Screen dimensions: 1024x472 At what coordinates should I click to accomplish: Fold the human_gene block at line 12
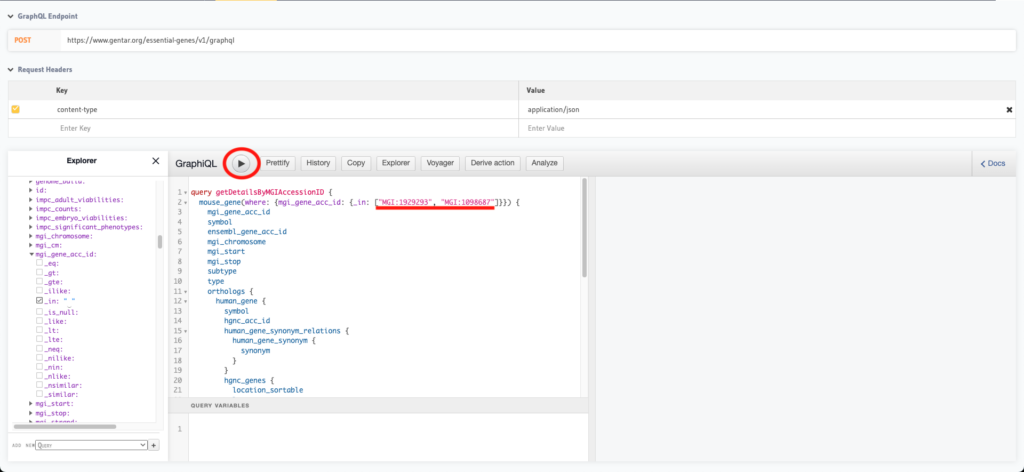tap(186, 301)
